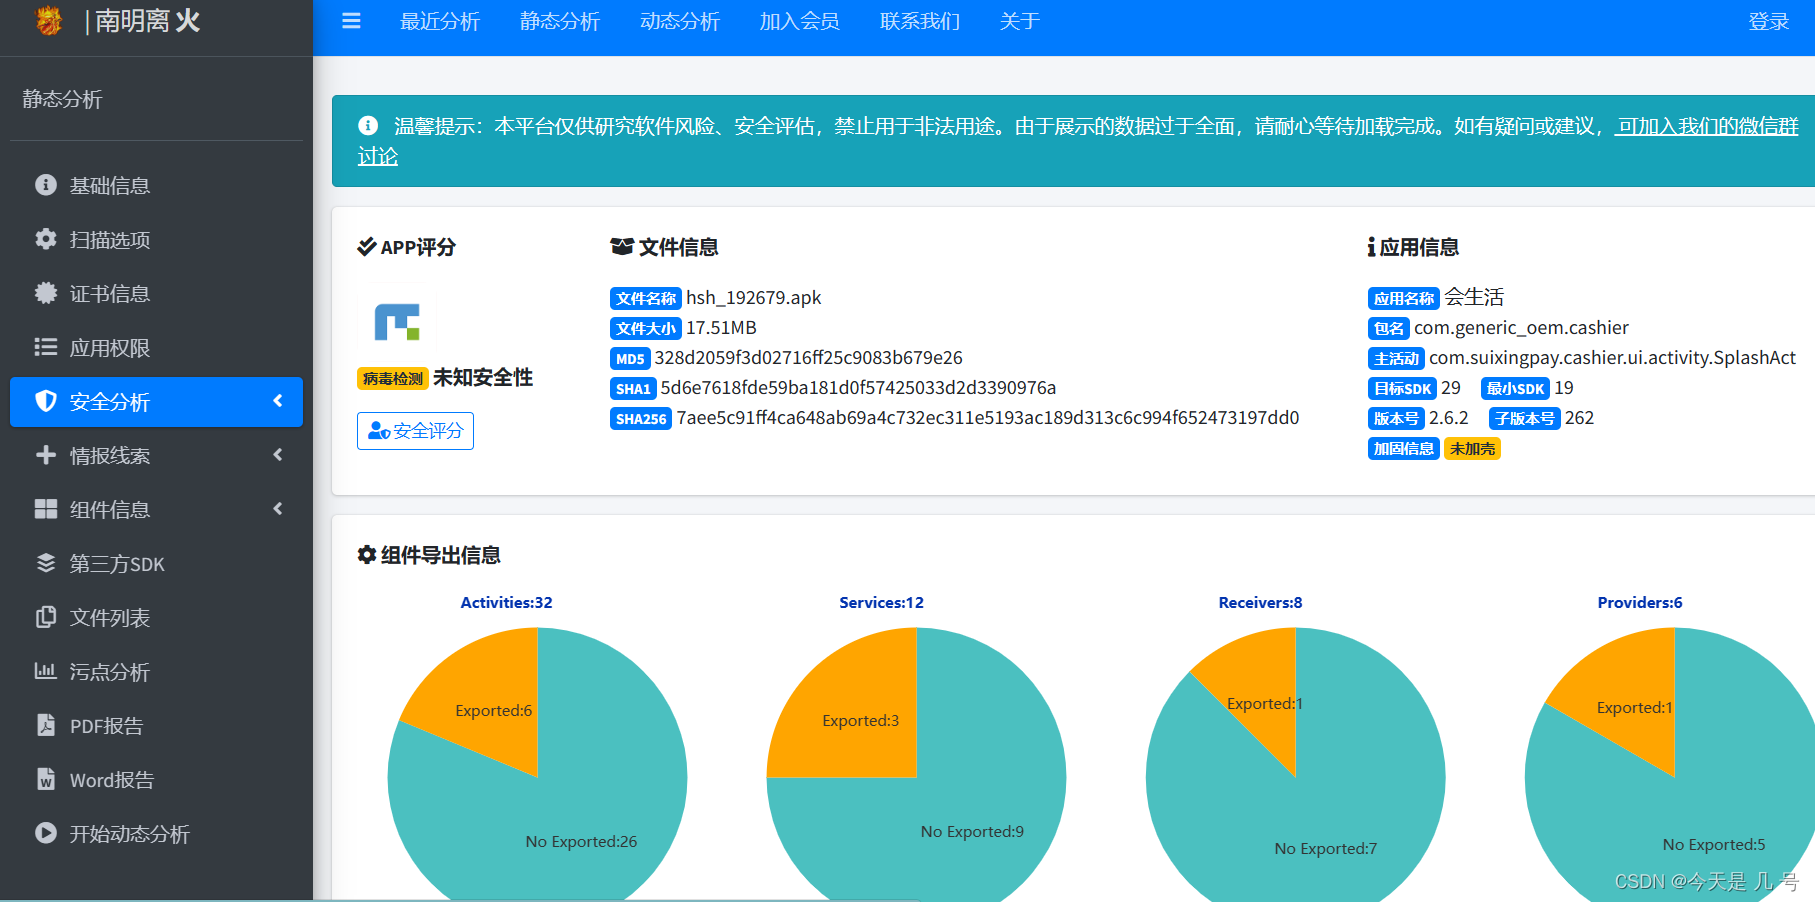
Task: Click the 子版本号 value 262
Action: click(1579, 418)
